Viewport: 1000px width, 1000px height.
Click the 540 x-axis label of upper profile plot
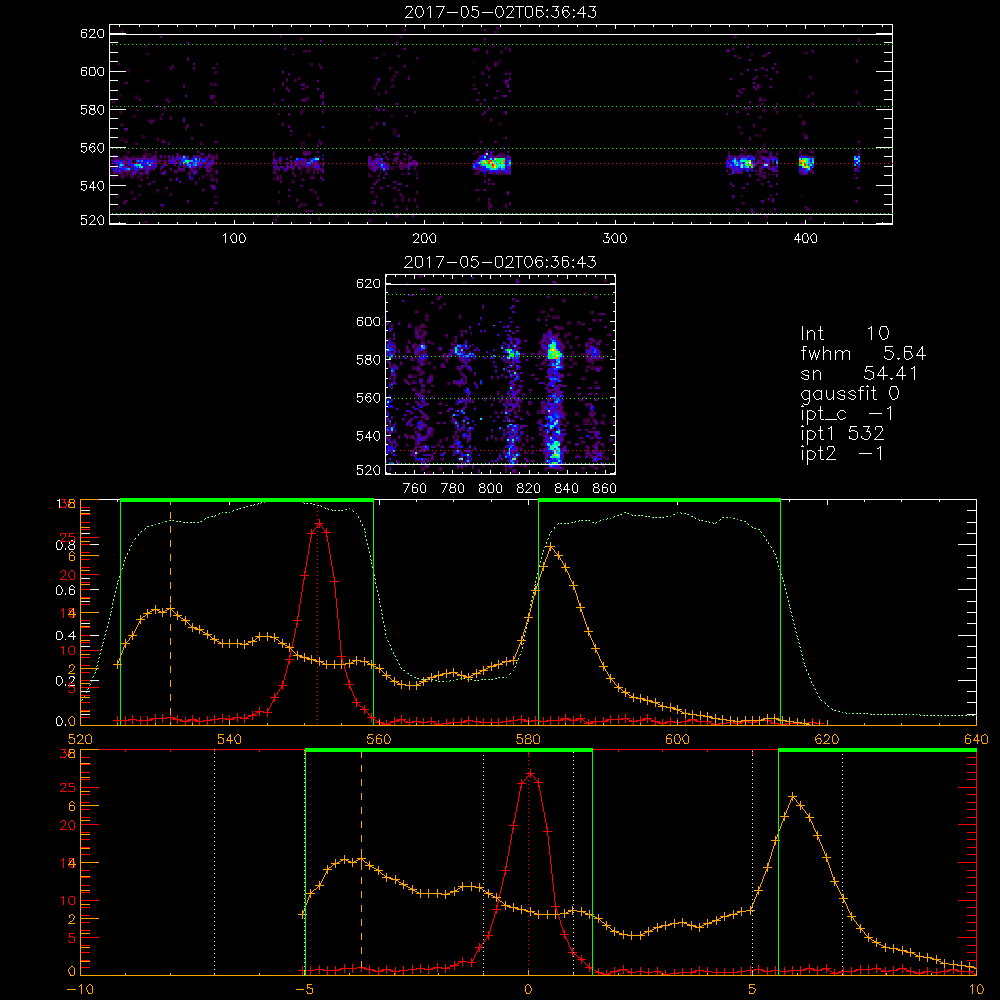click(x=230, y=739)
